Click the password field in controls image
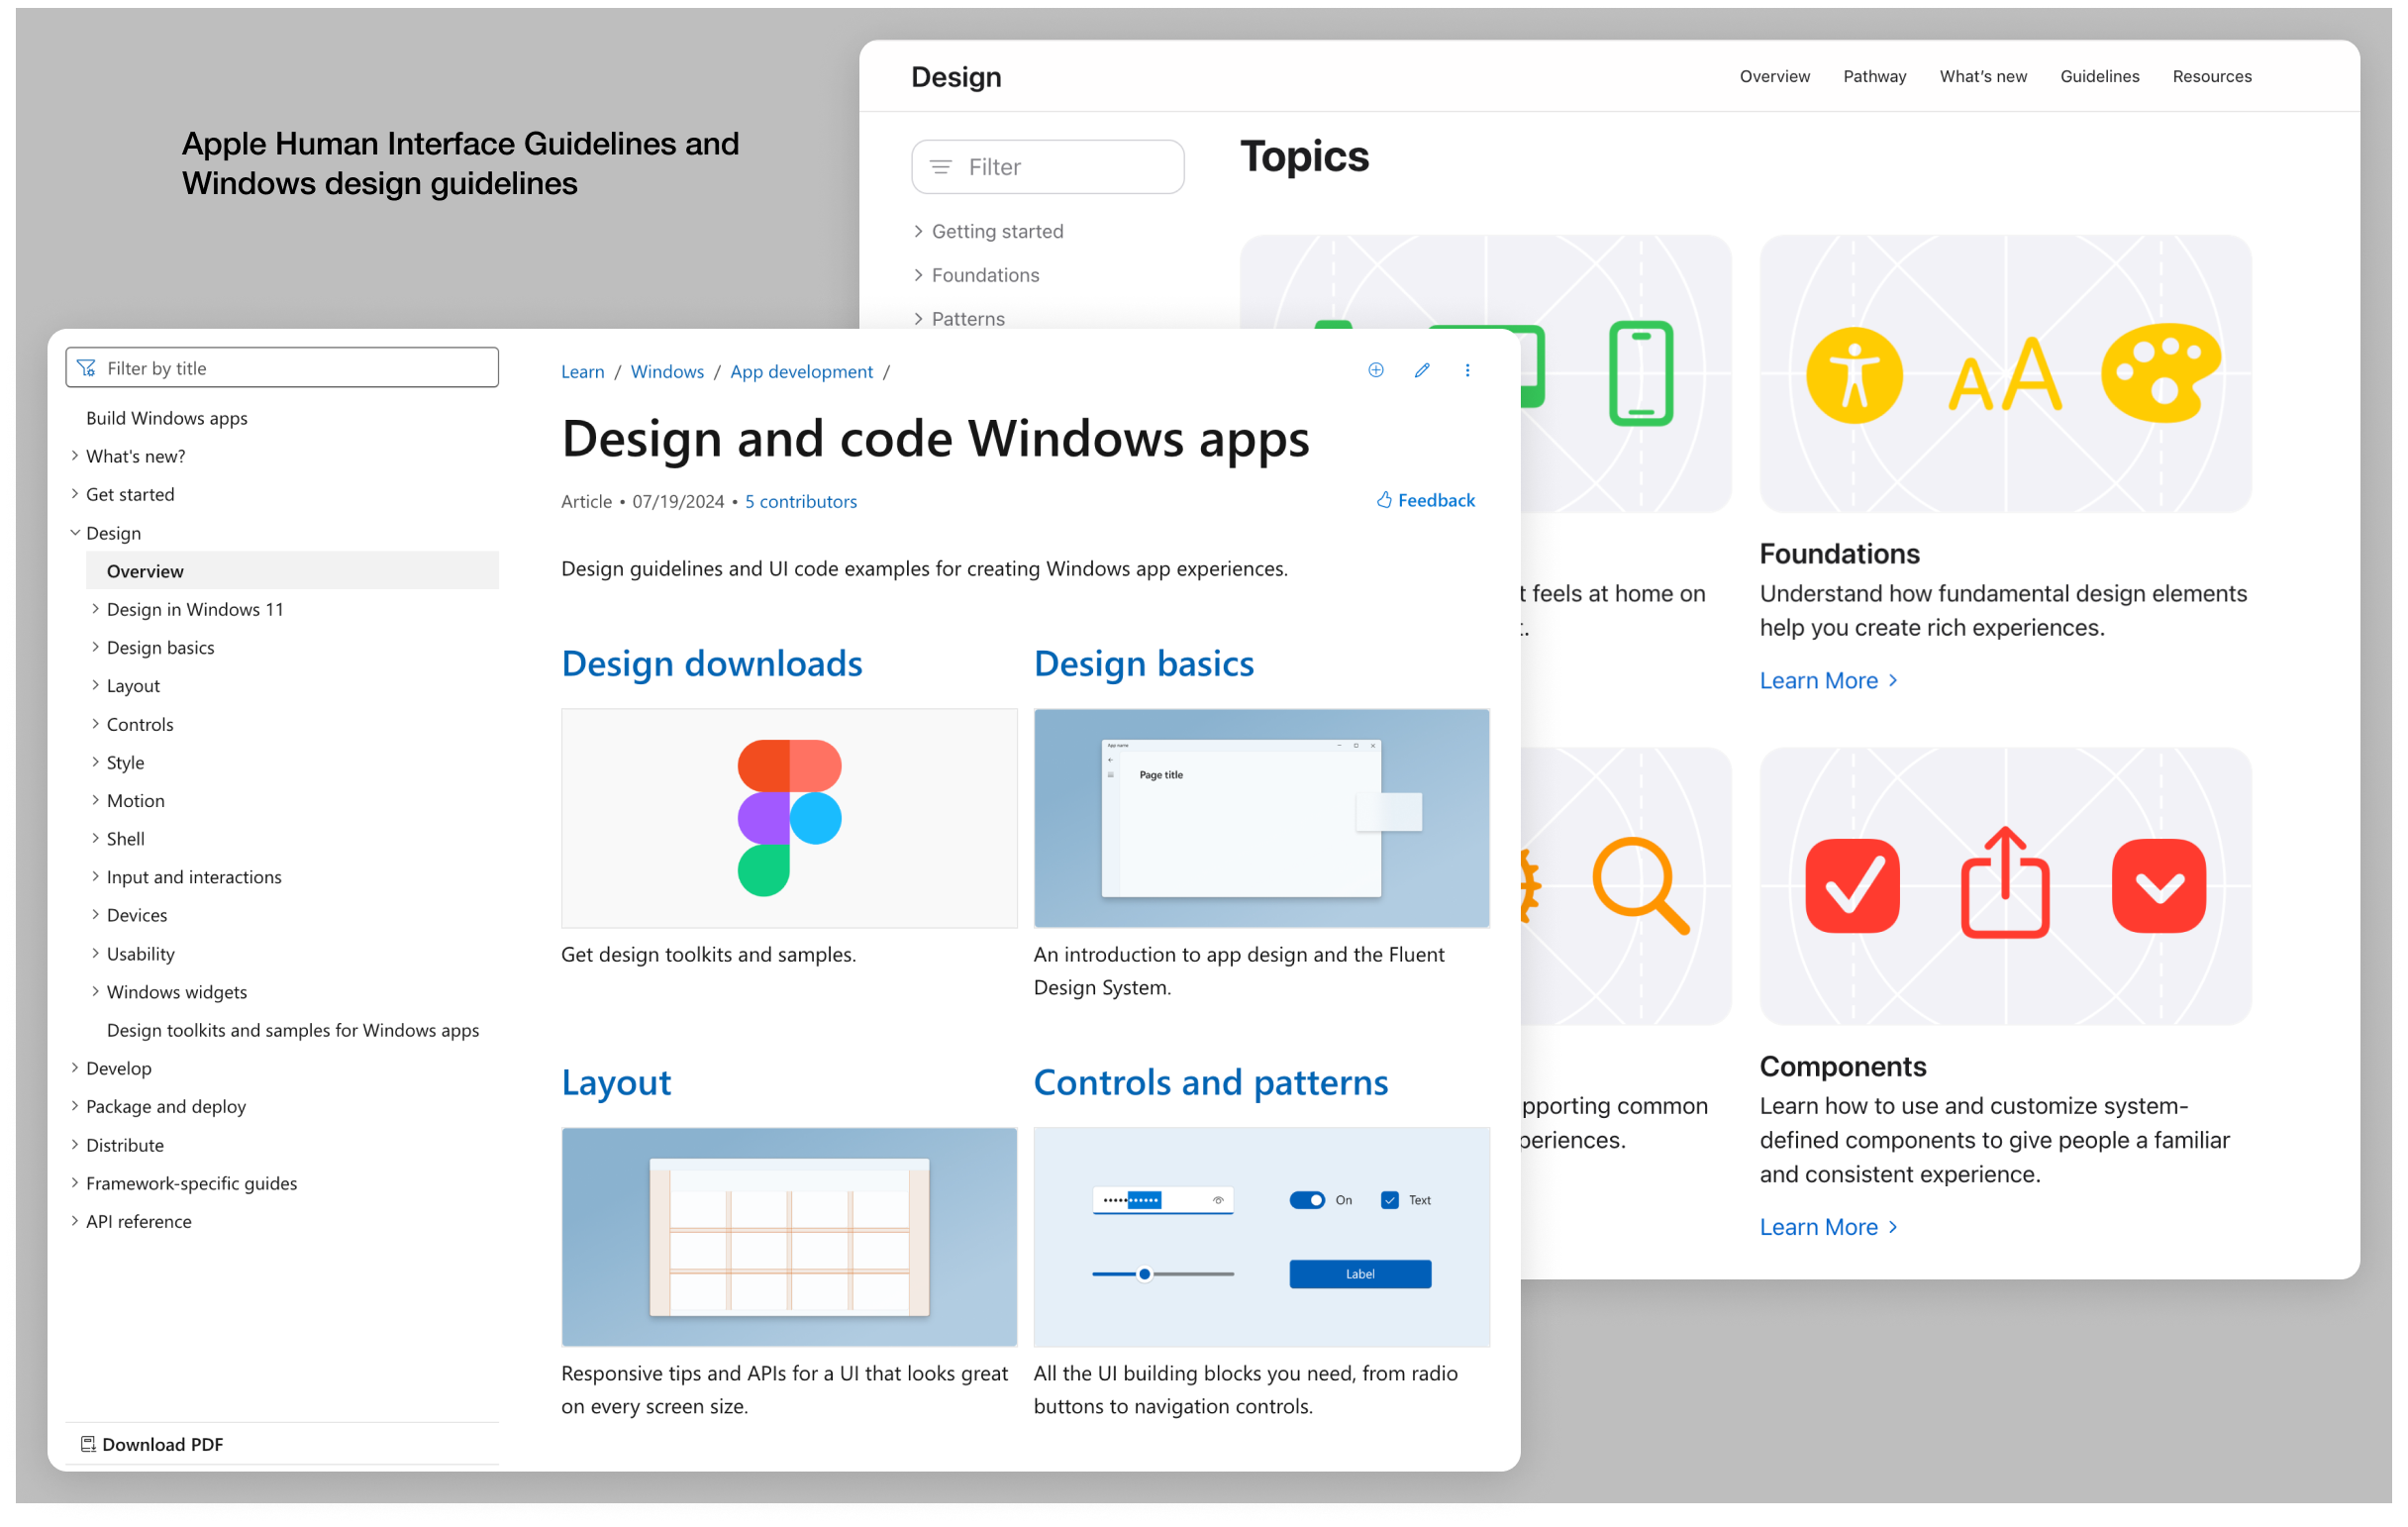The image size is (2408, 1527). click(x=1163, y=1200)
